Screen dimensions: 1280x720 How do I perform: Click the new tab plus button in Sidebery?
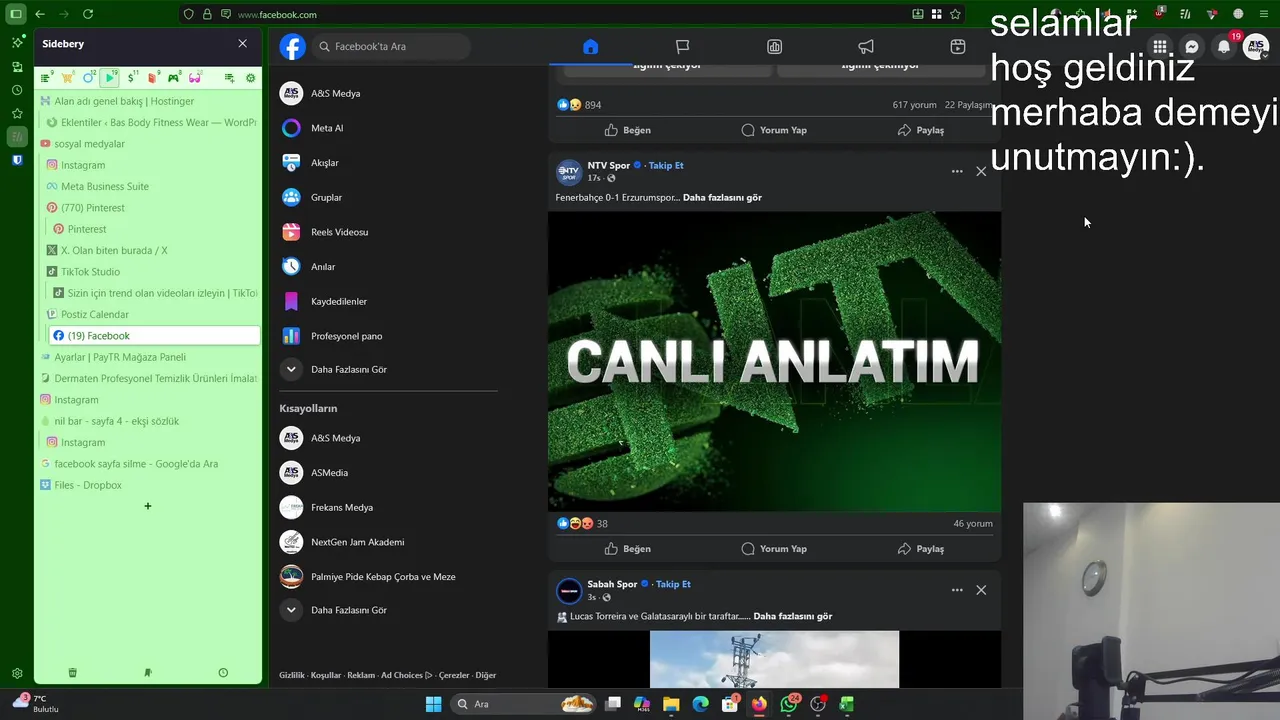pyautogui.click(x=148, y=506)
